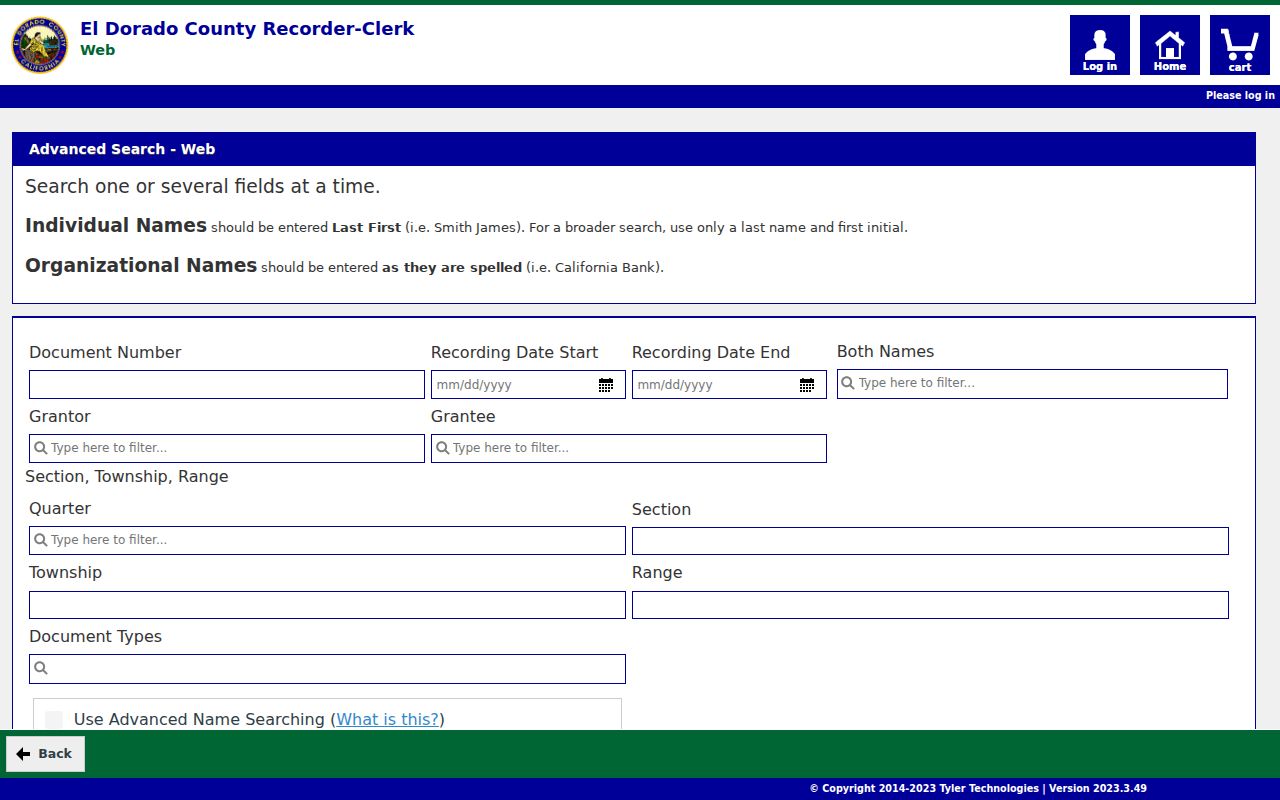Open the shopping cart icon

pos(1239,45)
